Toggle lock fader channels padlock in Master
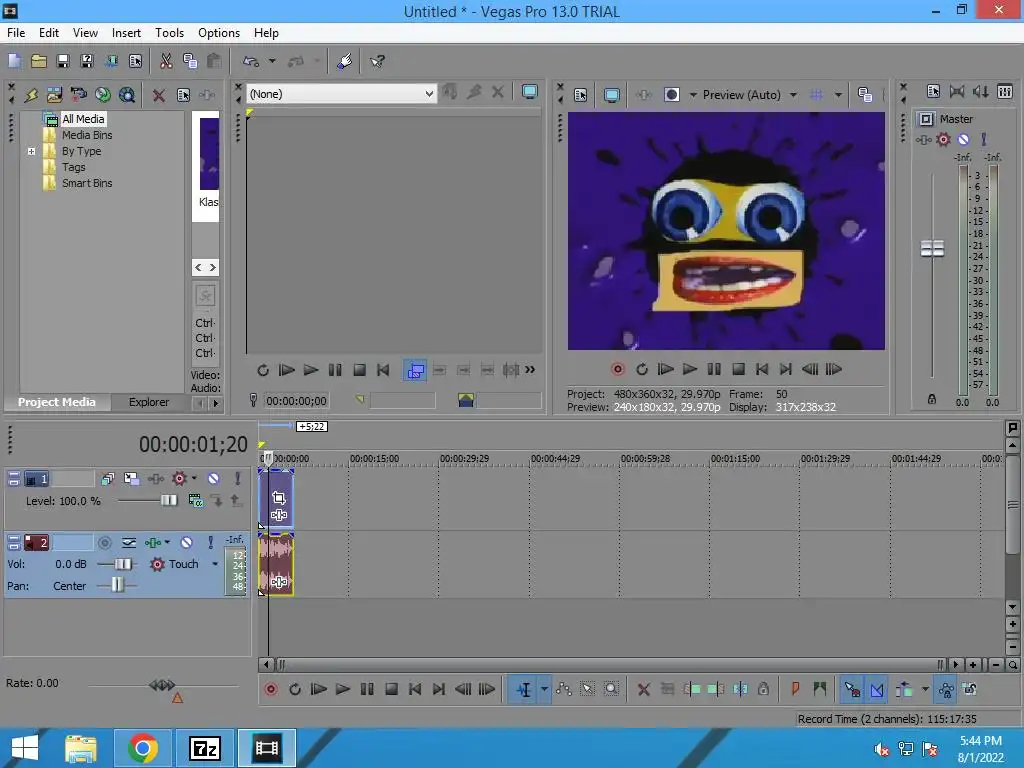The image size is (1024, 768). [x=932, y=400]
